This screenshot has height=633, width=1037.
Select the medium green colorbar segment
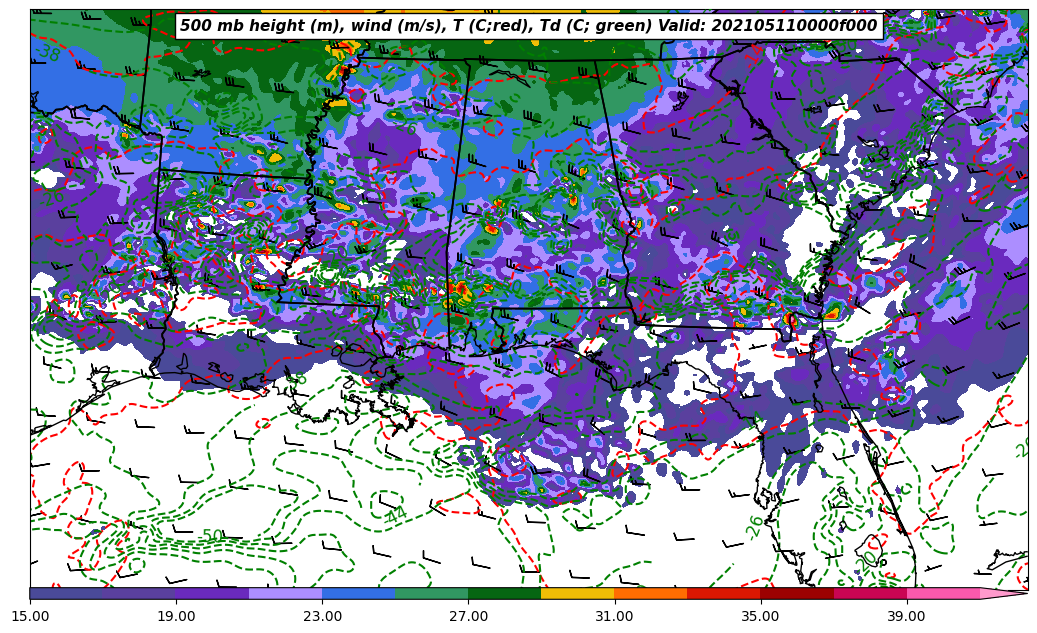432,593
